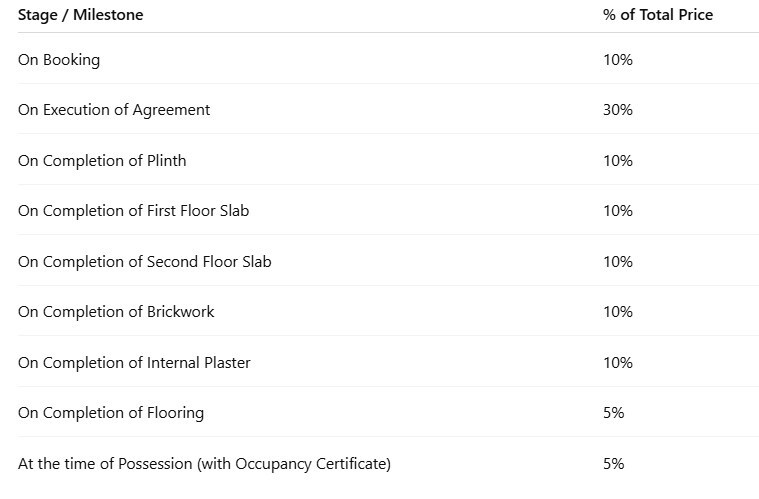The width and height of the screenshot is (759, 499).
Task: Click the 'Stage / Milestone' column header
Action: pos(80,15)
